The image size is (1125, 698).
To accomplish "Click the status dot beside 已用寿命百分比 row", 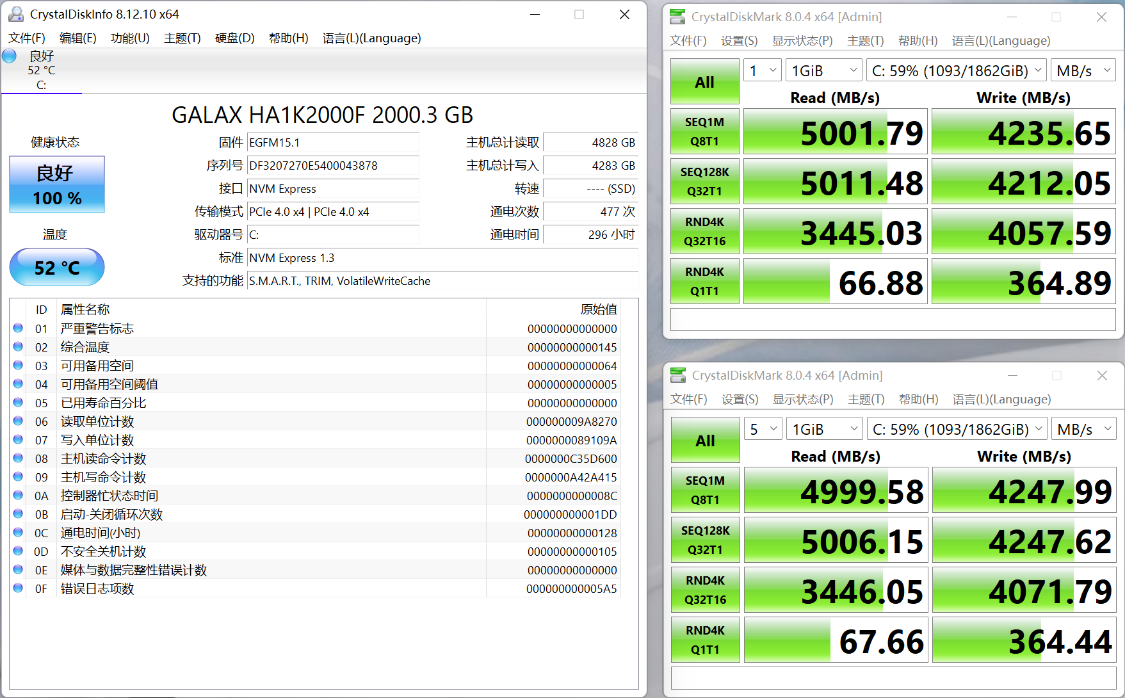I will [x=18, y=403].
